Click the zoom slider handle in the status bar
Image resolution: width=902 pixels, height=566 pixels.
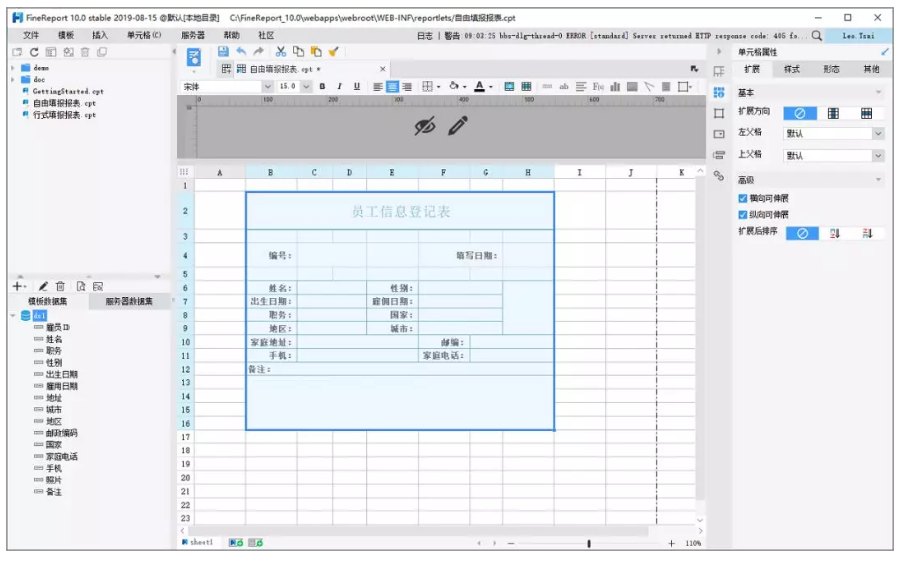tap(588, 544)
